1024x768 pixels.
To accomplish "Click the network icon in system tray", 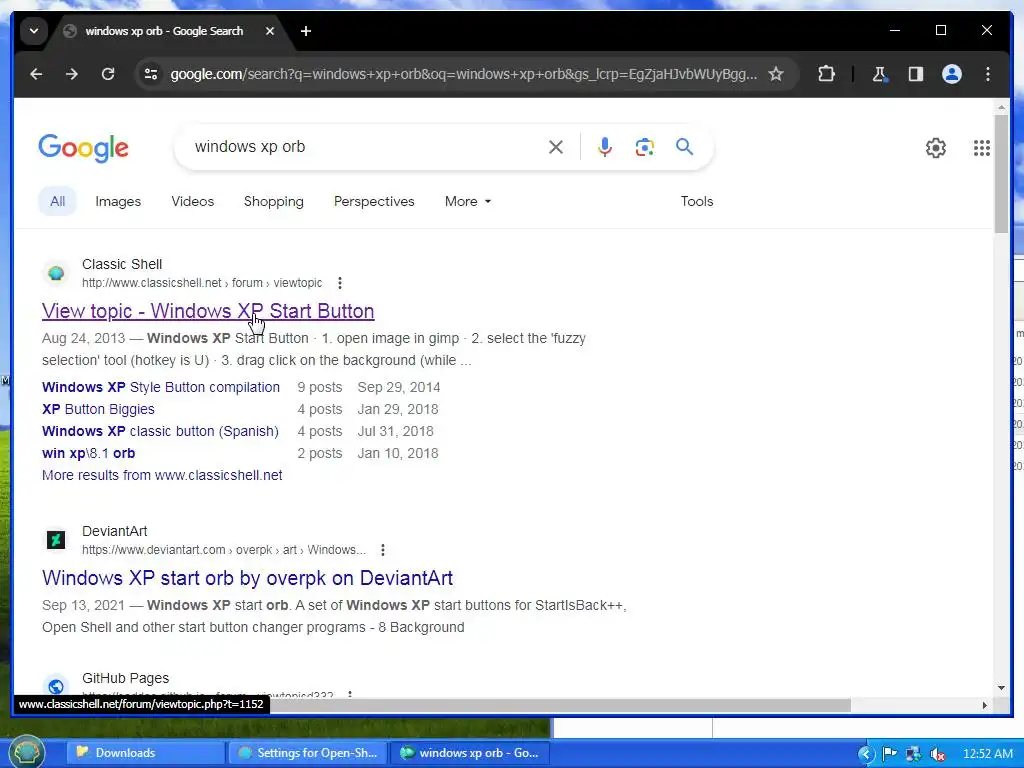I will point(913,754).
